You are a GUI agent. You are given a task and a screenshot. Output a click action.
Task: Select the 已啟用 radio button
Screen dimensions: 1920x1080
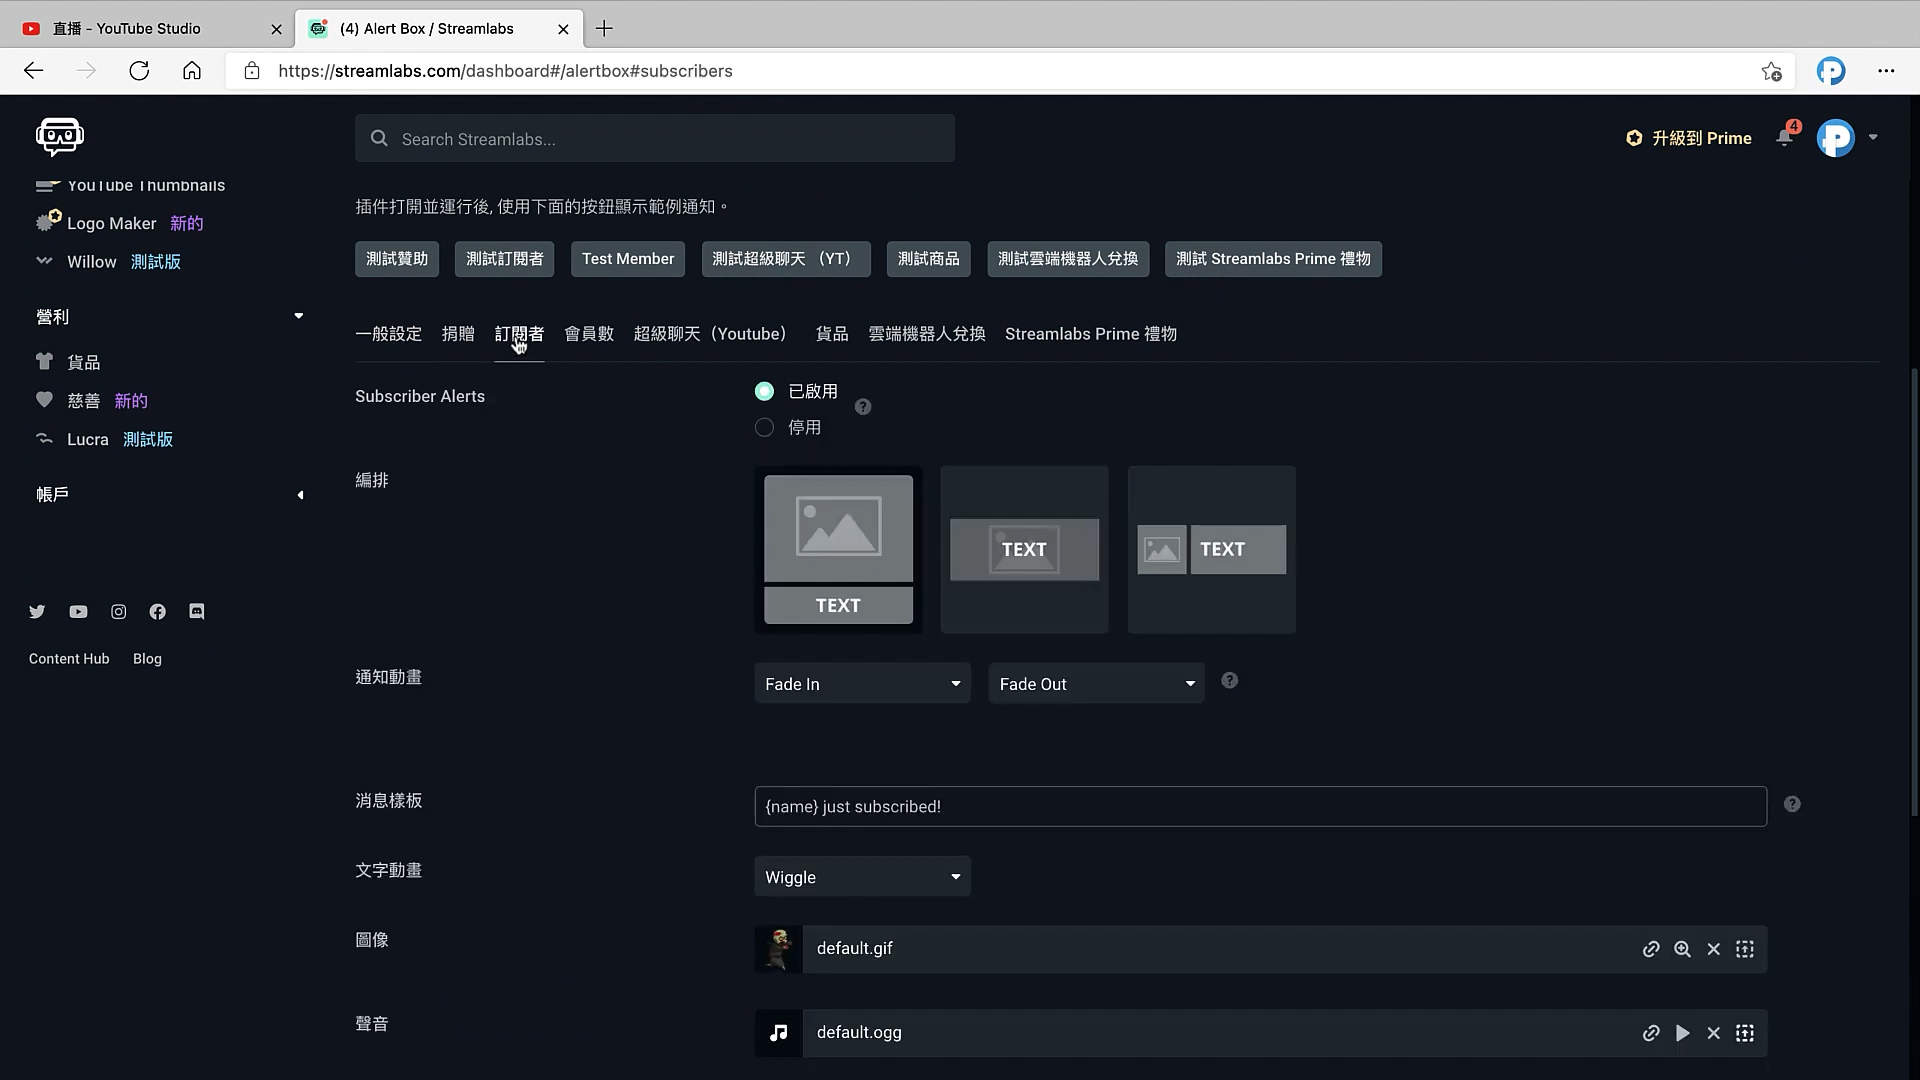point(765,391)
